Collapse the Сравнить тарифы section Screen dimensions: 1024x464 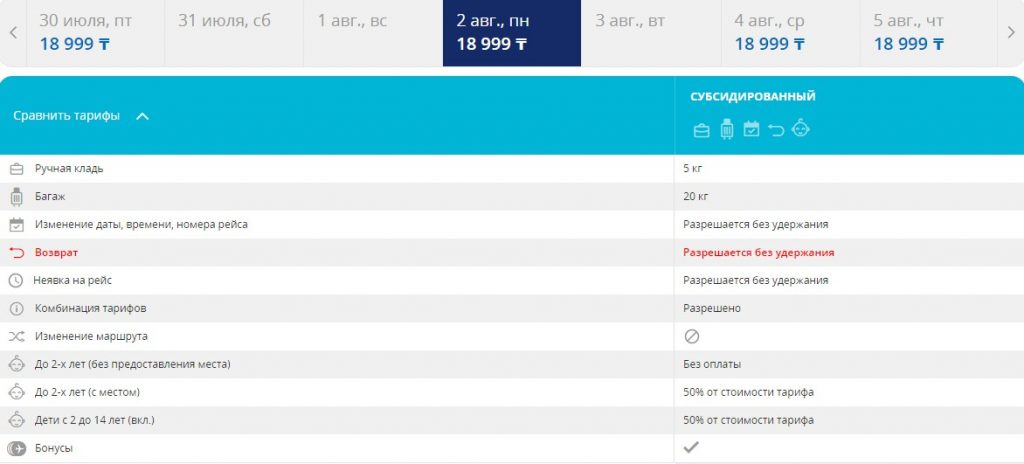pos(142,116)
